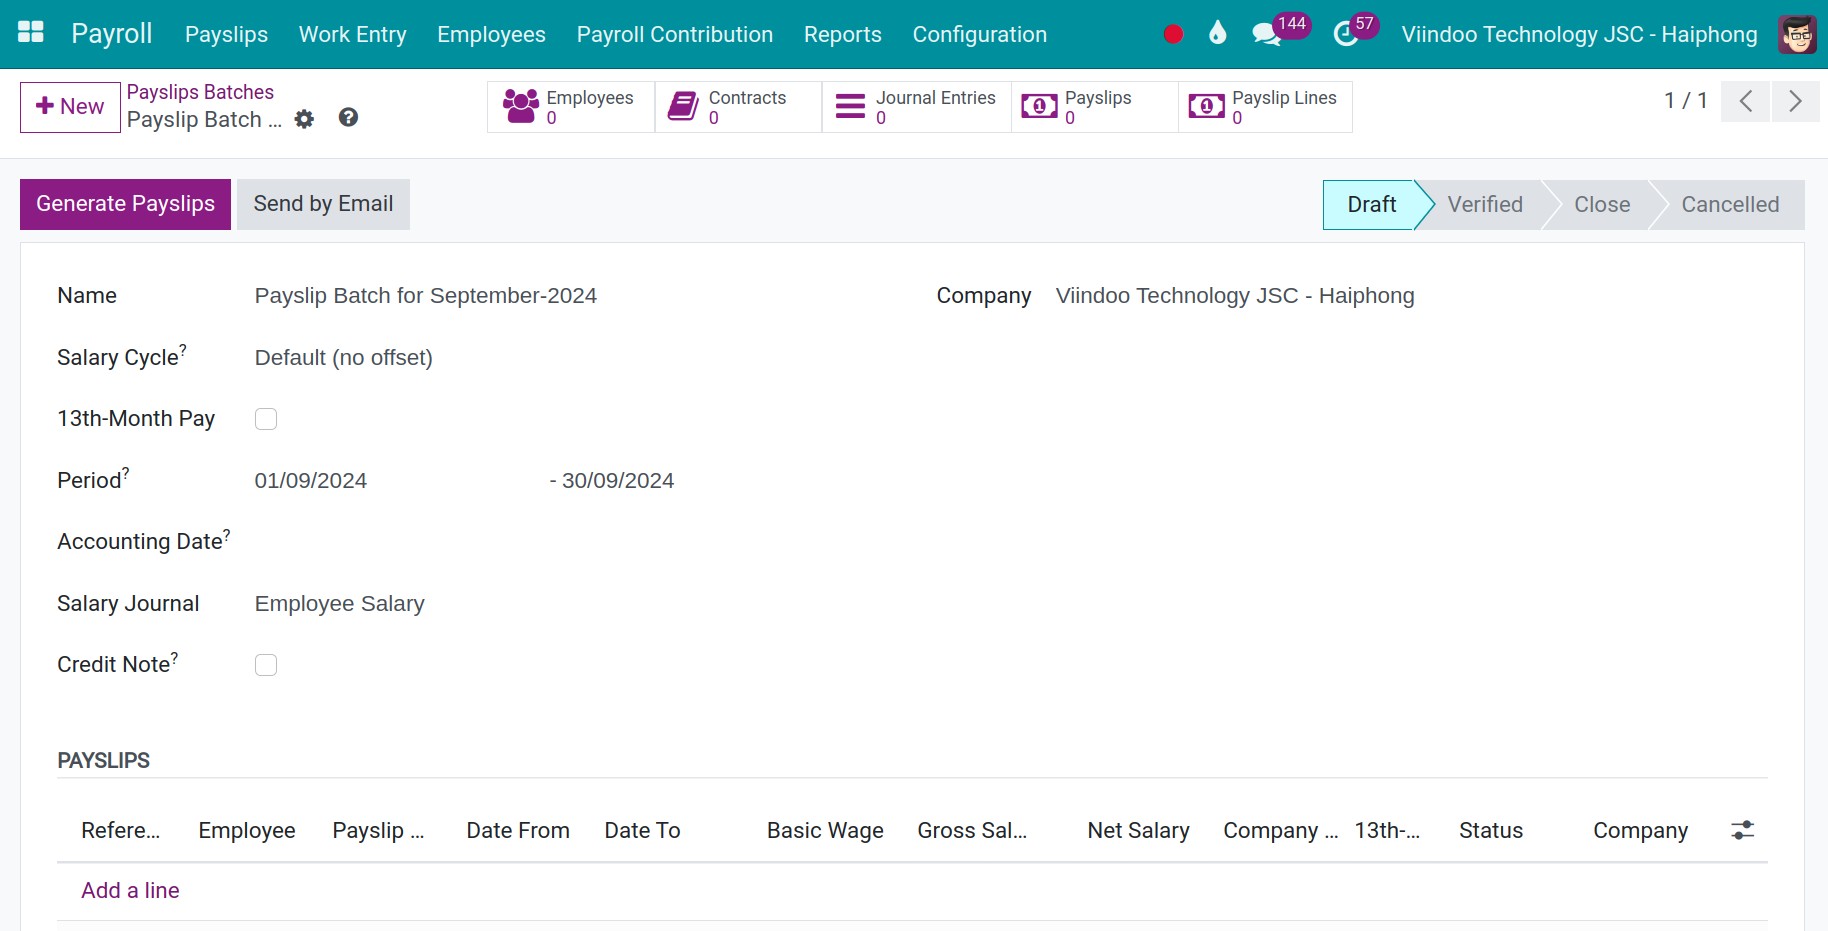Sort by Gross Salary column header

click(x=972, y=831)
